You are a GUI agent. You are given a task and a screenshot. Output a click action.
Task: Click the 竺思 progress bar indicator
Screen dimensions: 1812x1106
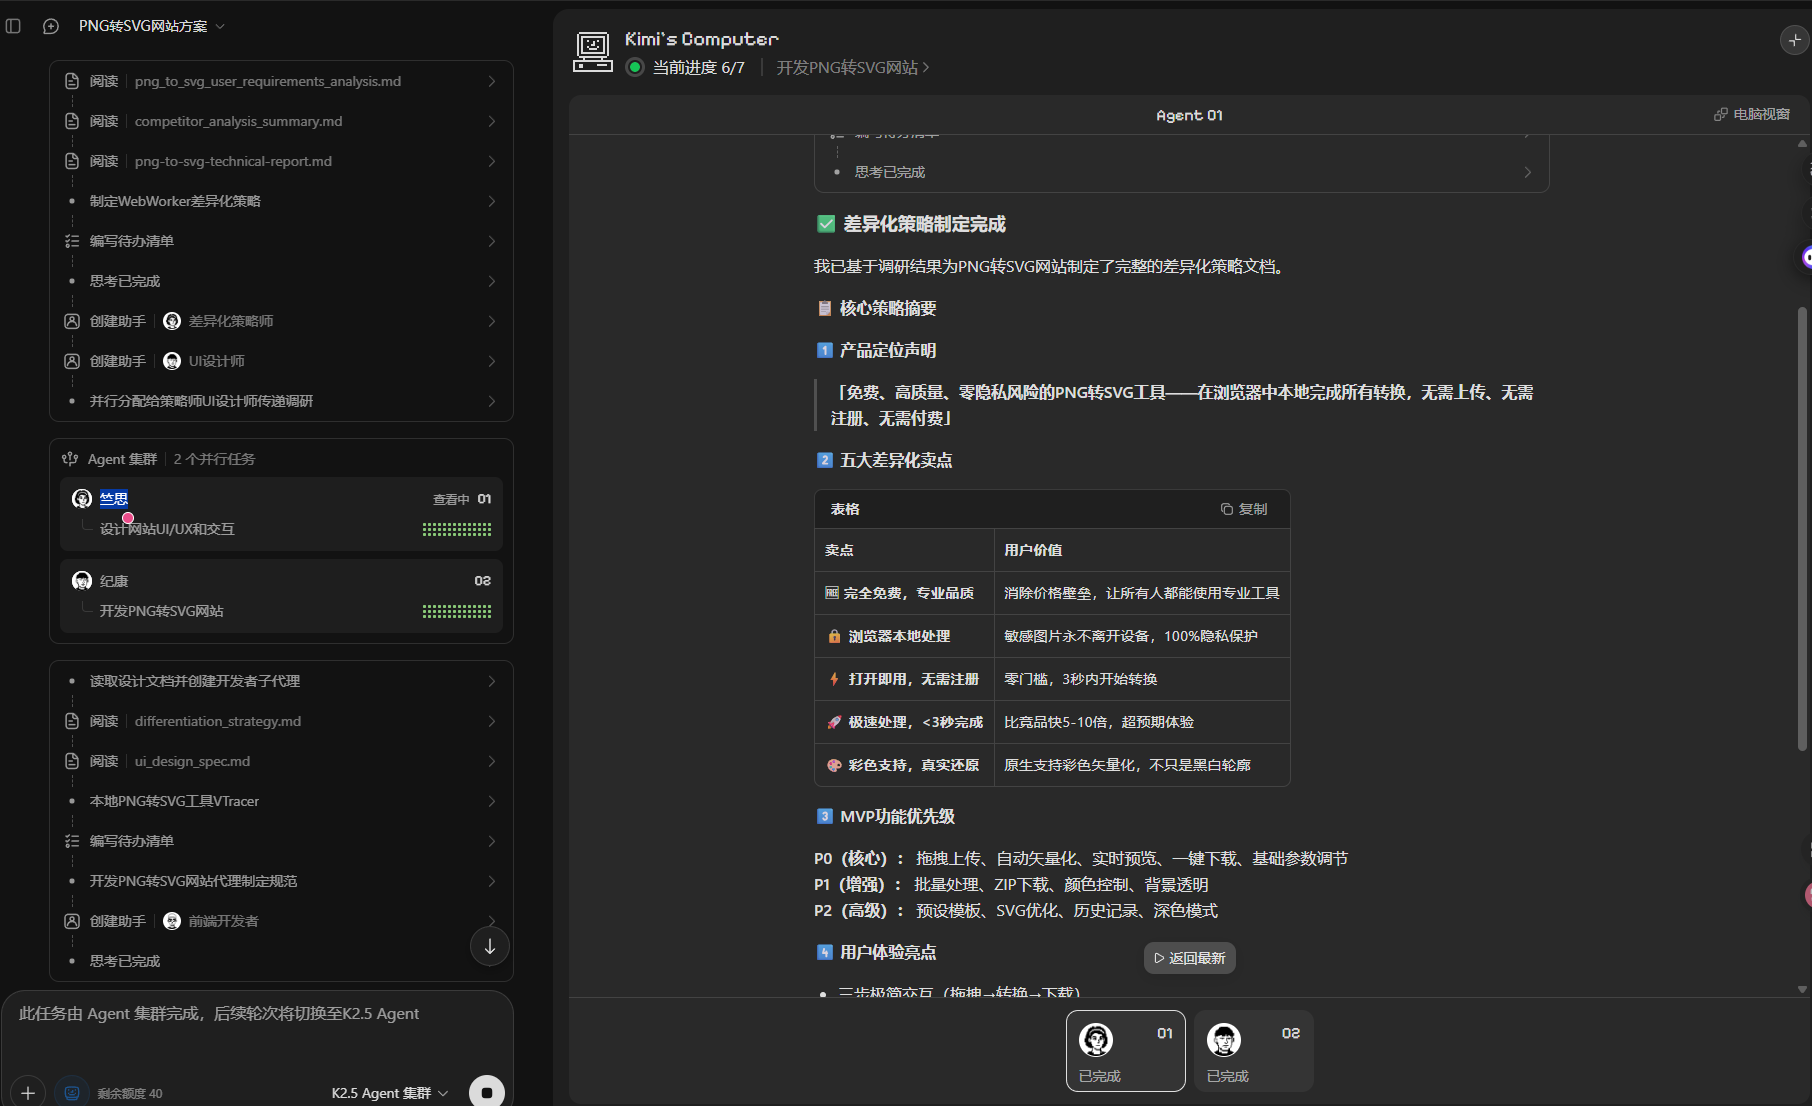(x=456, y=530)
